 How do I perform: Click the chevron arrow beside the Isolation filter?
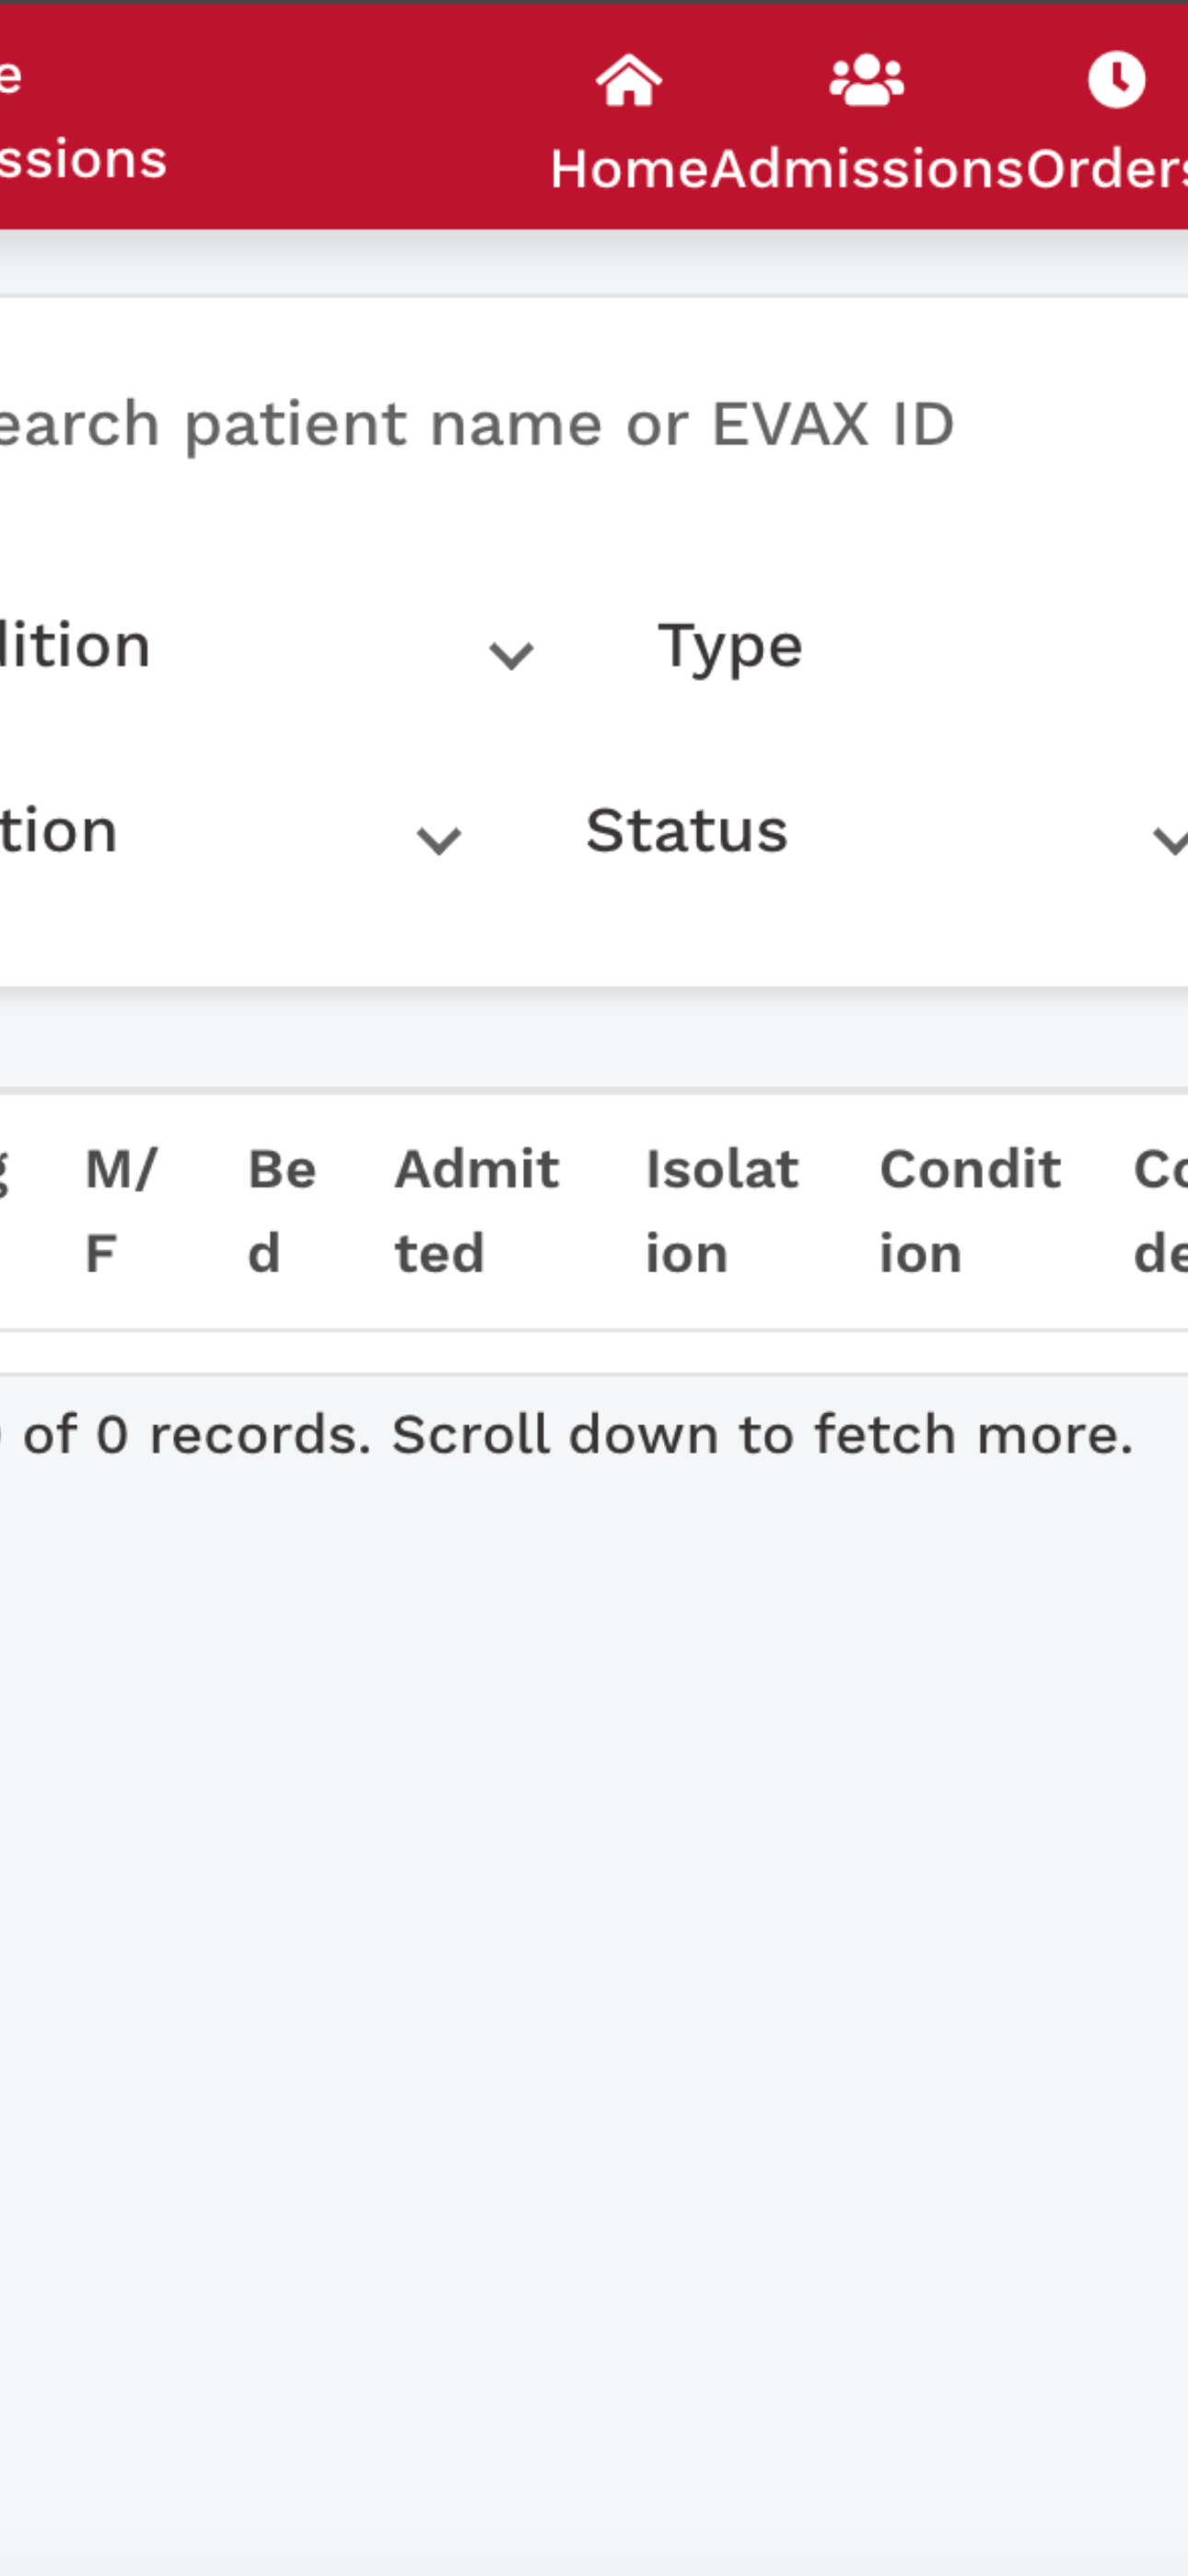[439, 840]
